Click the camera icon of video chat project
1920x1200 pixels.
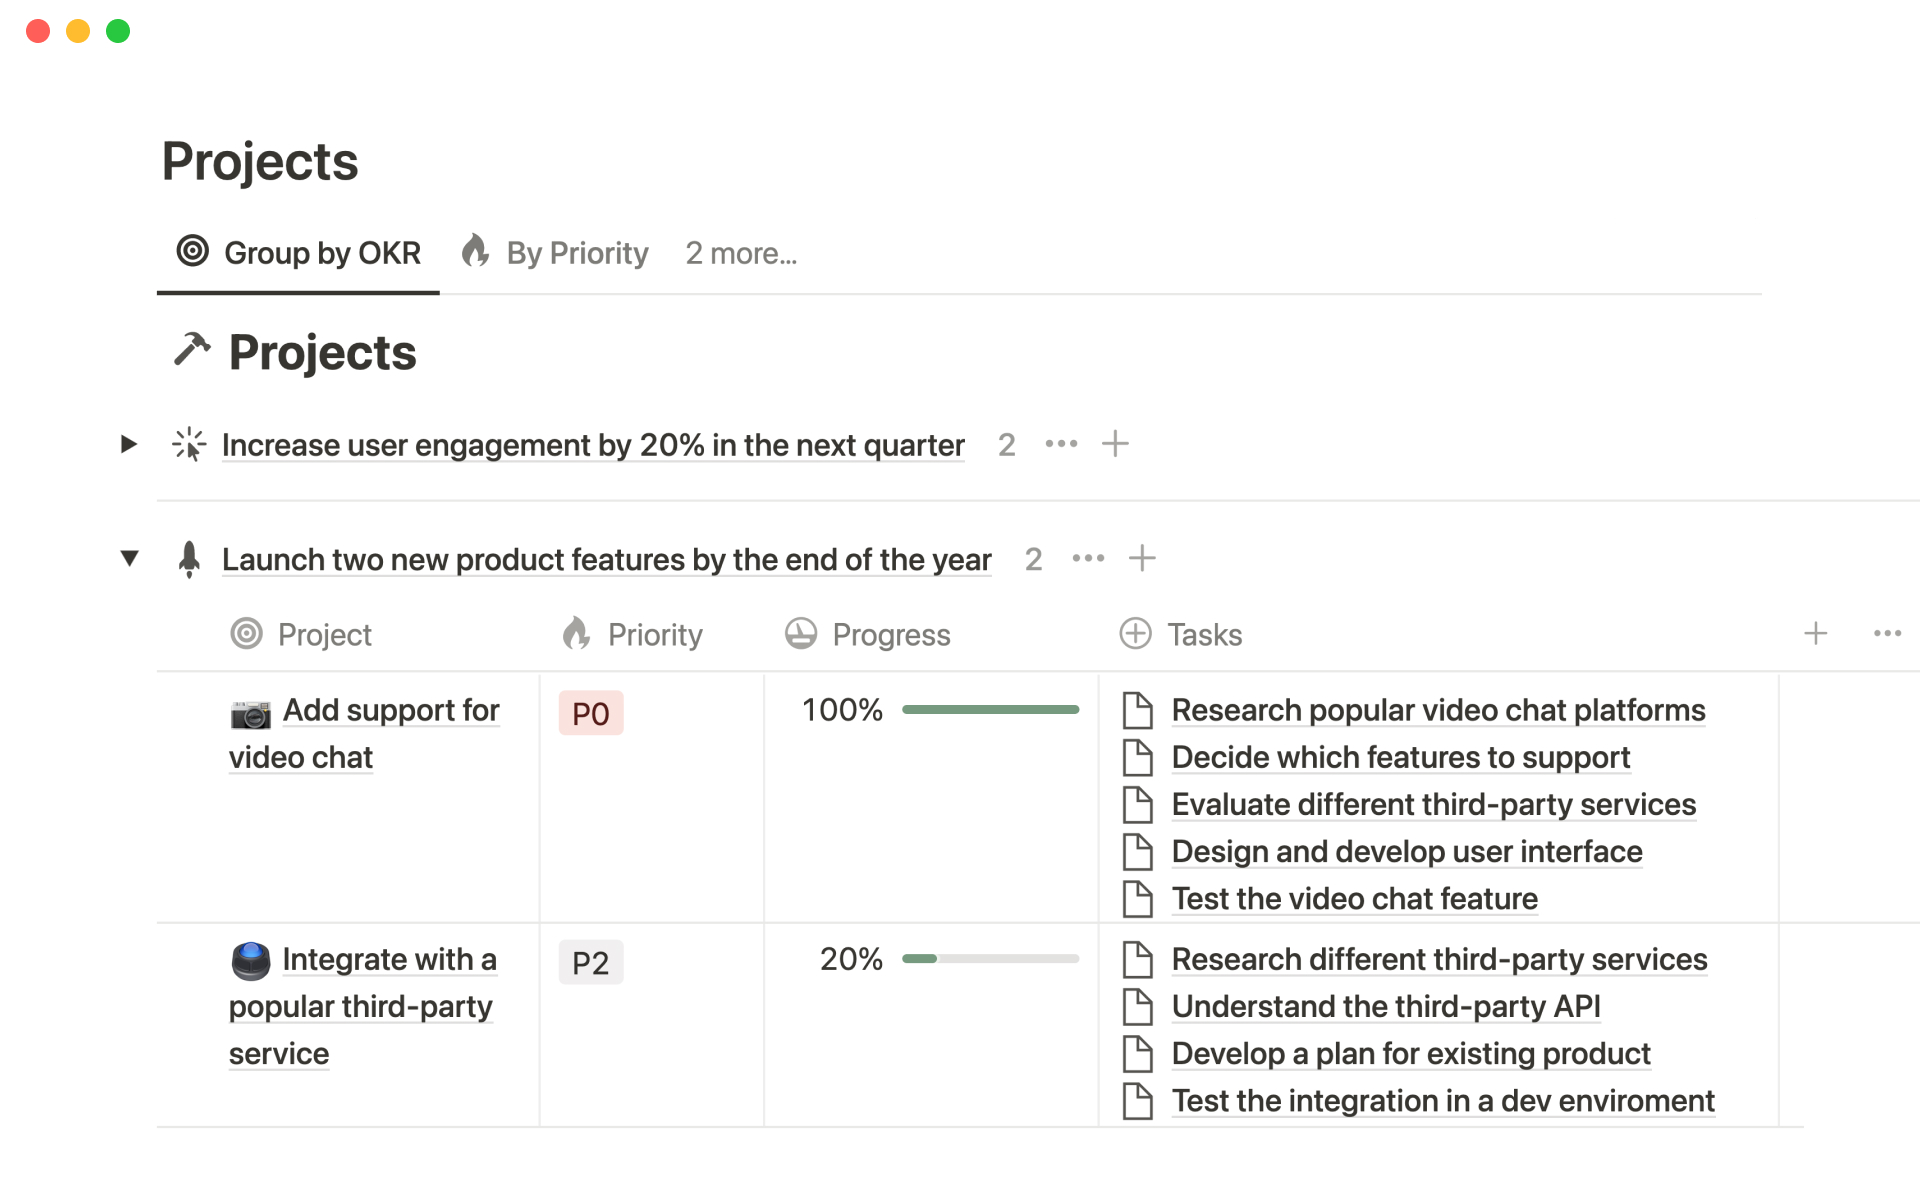250,714
